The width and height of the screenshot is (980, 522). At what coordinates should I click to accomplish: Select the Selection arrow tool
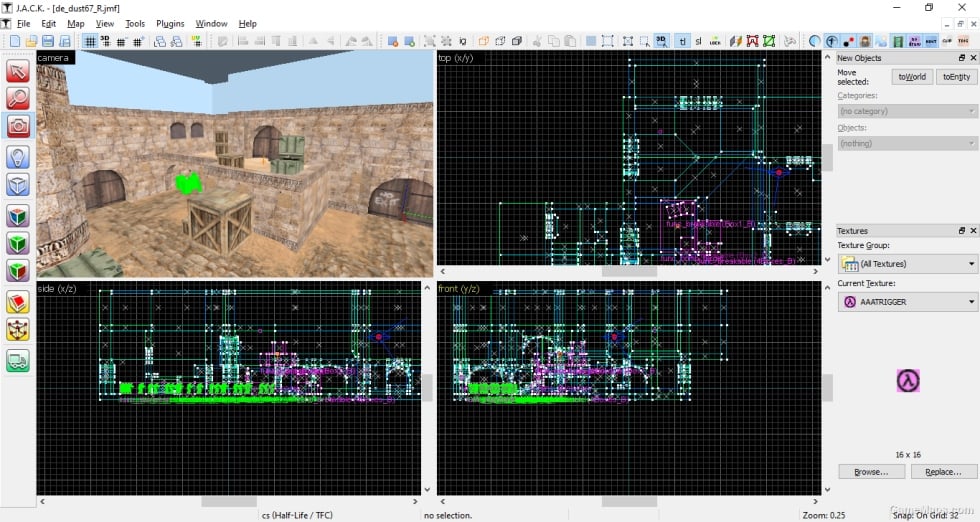(x=18, y=71)
